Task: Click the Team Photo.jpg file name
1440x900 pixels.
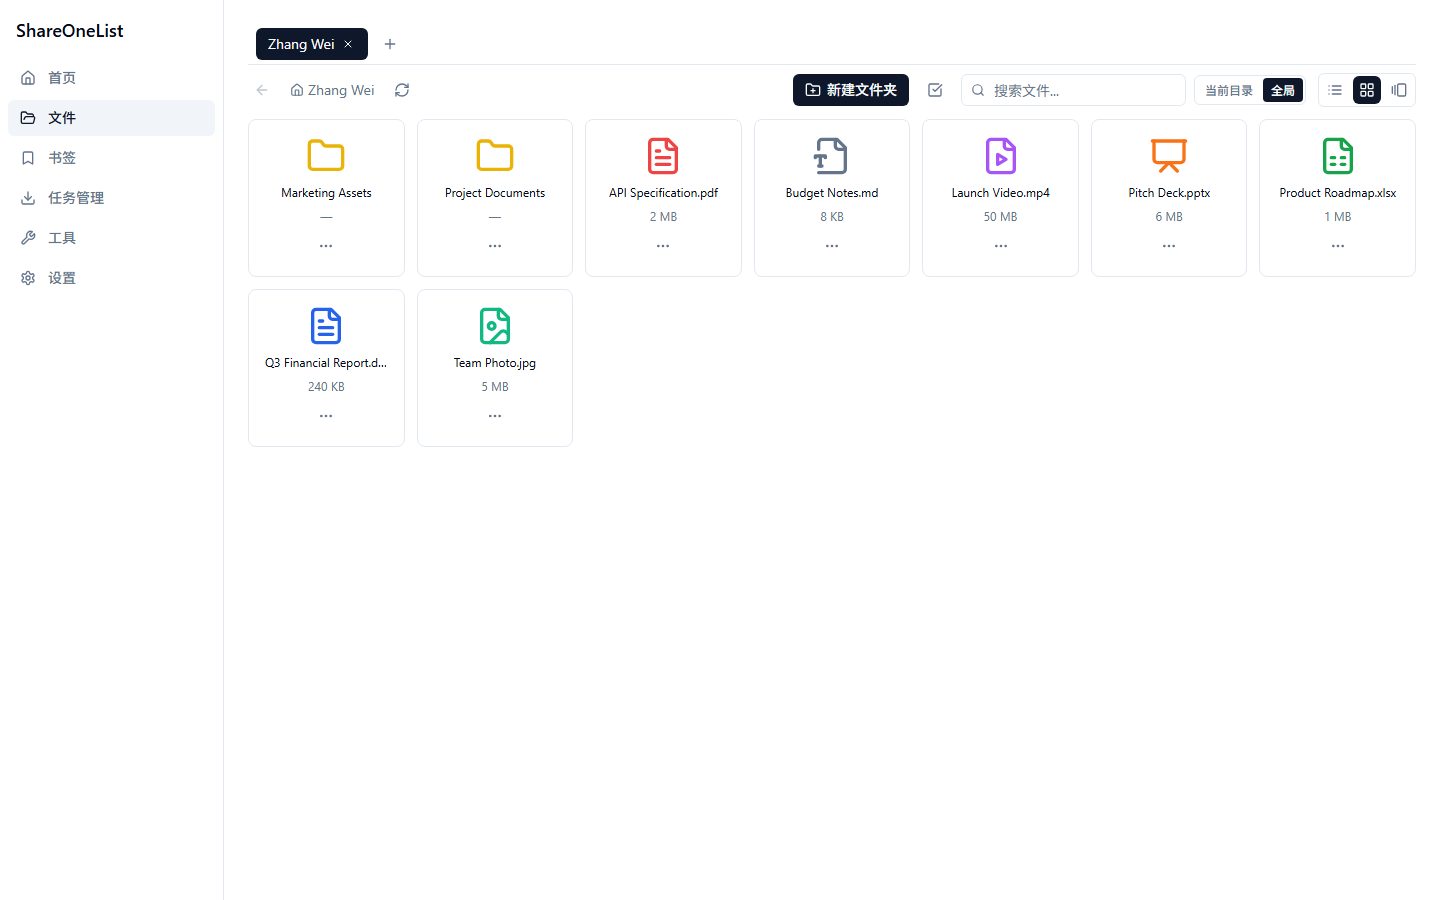Action: point(495,363)
